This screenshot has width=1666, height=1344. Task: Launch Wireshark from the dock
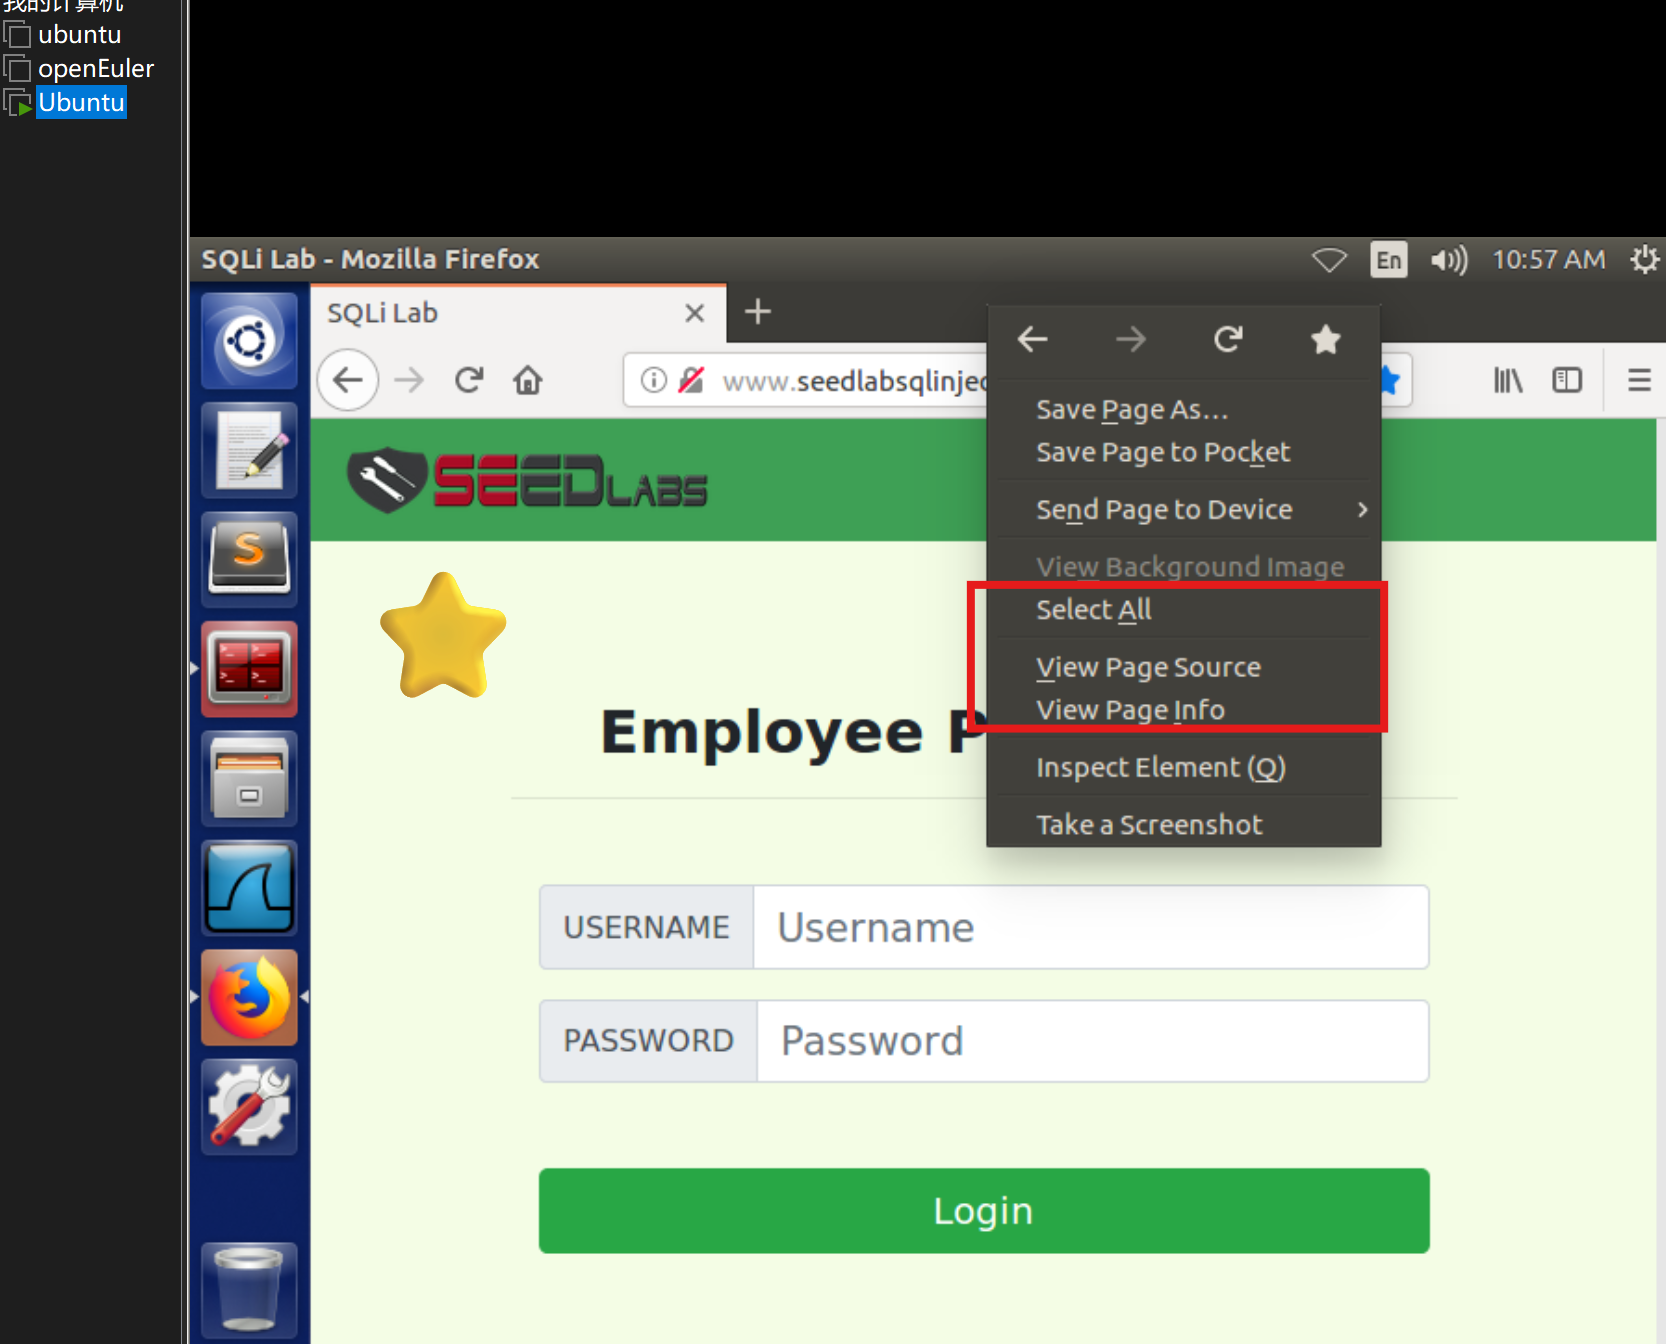coord(249,887)
